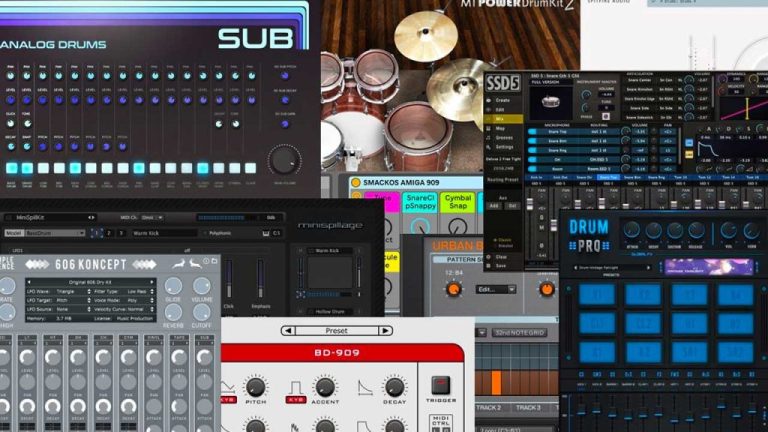
Task: Click the 32nd NOTE GRID button
Action: [x=519, y=333]
